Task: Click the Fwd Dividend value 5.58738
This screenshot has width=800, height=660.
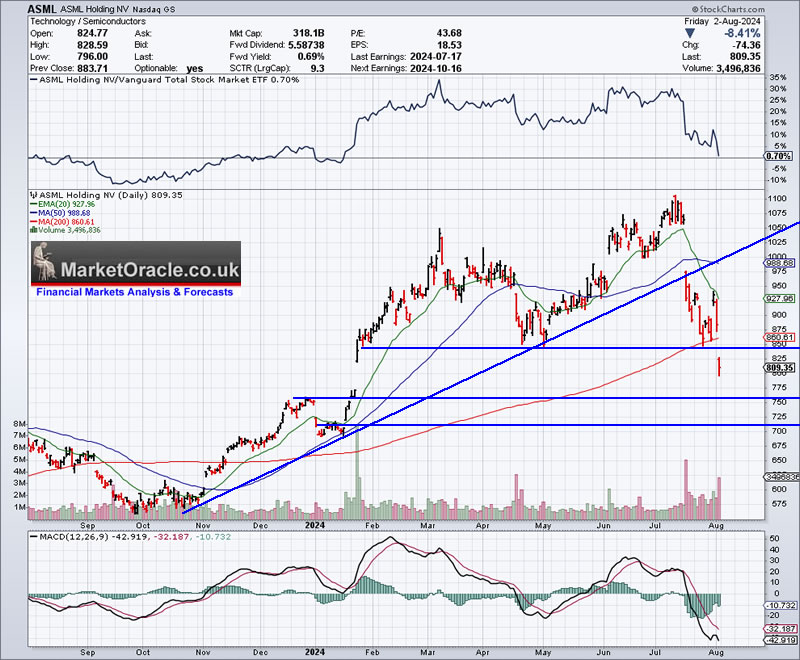Action: point(306,45)
